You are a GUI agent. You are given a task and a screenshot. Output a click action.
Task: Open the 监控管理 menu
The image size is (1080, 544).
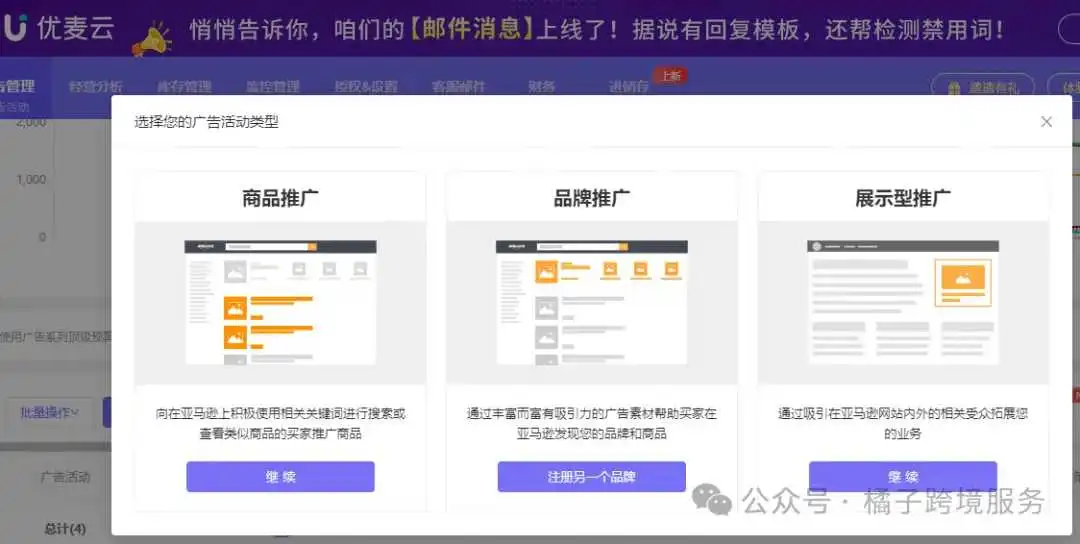point(273,87)
